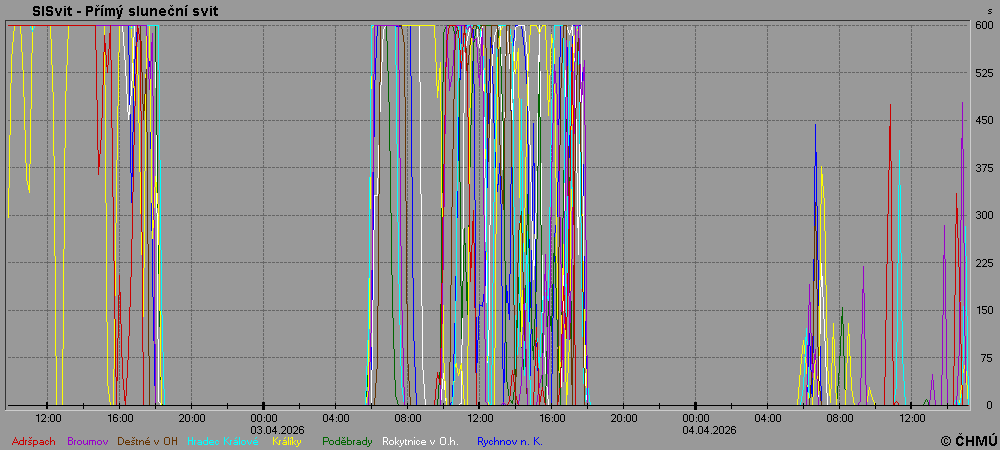
Task: Click the yellow Králíky legend label
Action: (x=288, y=441)
